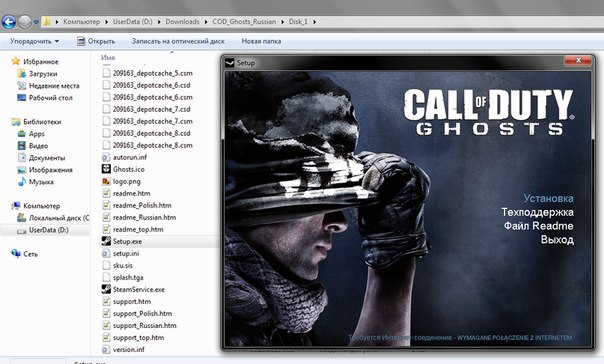Click Записать на оптический диск button

(178, 41)
